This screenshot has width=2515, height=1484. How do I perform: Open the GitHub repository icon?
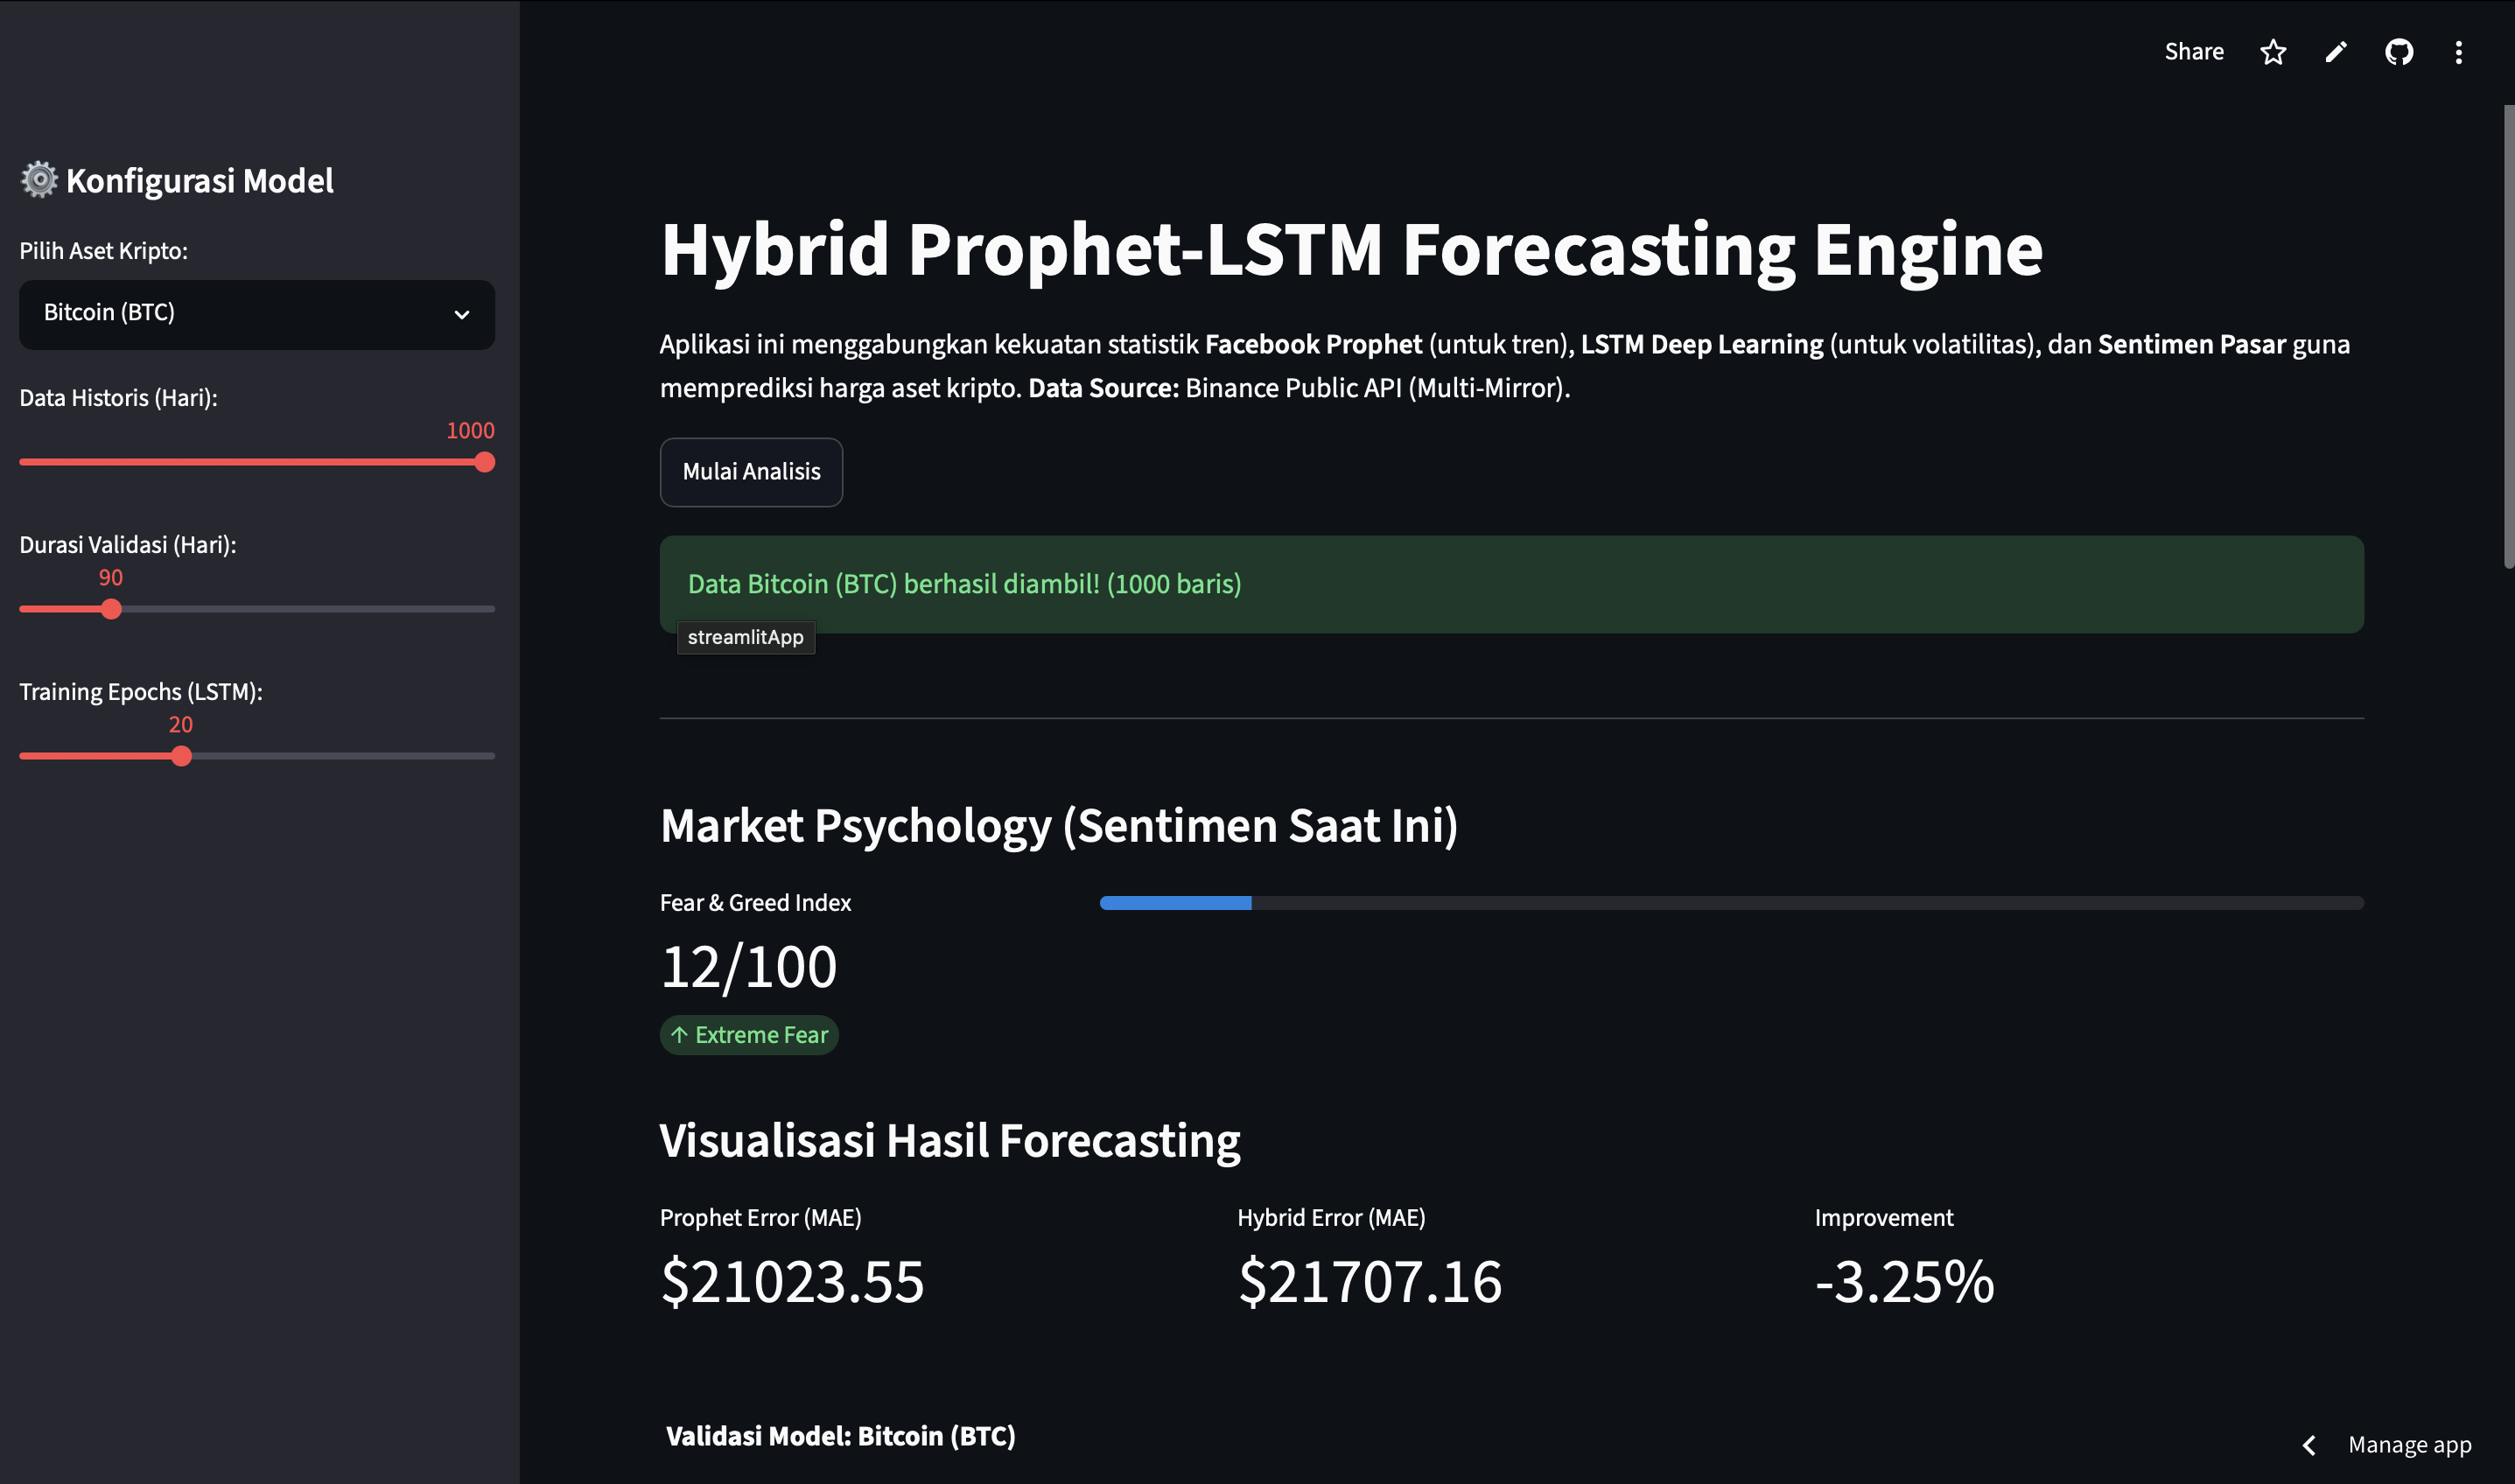2399,52
